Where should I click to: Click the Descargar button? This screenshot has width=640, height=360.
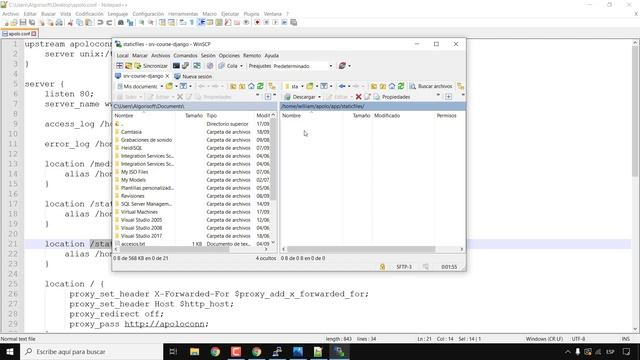(300, 97)
